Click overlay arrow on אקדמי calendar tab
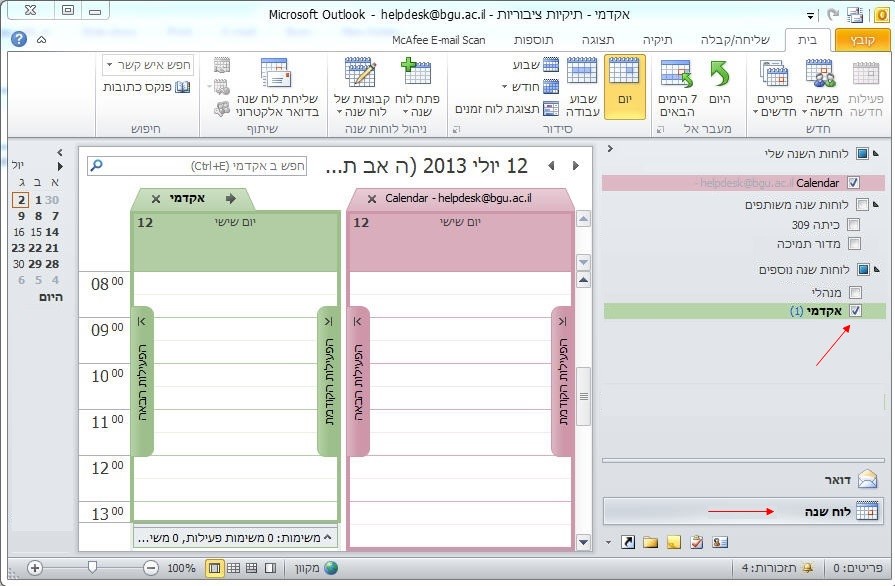The image size is (895, 586). [231, 198]
